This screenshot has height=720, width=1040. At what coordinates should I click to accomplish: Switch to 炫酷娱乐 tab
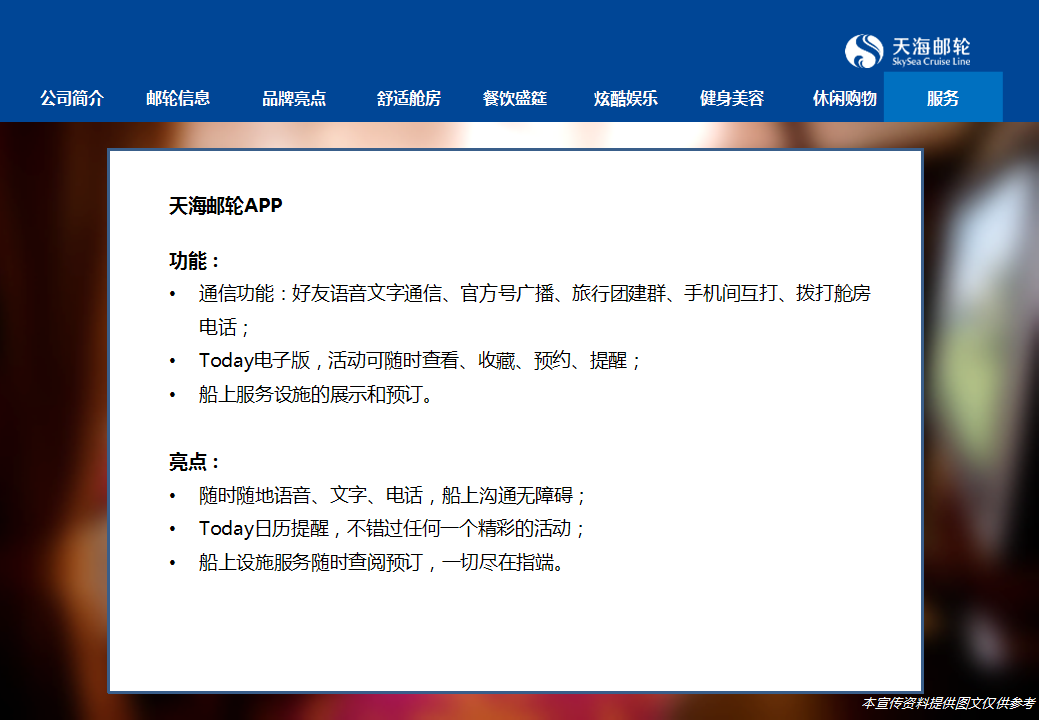(625, 98)
